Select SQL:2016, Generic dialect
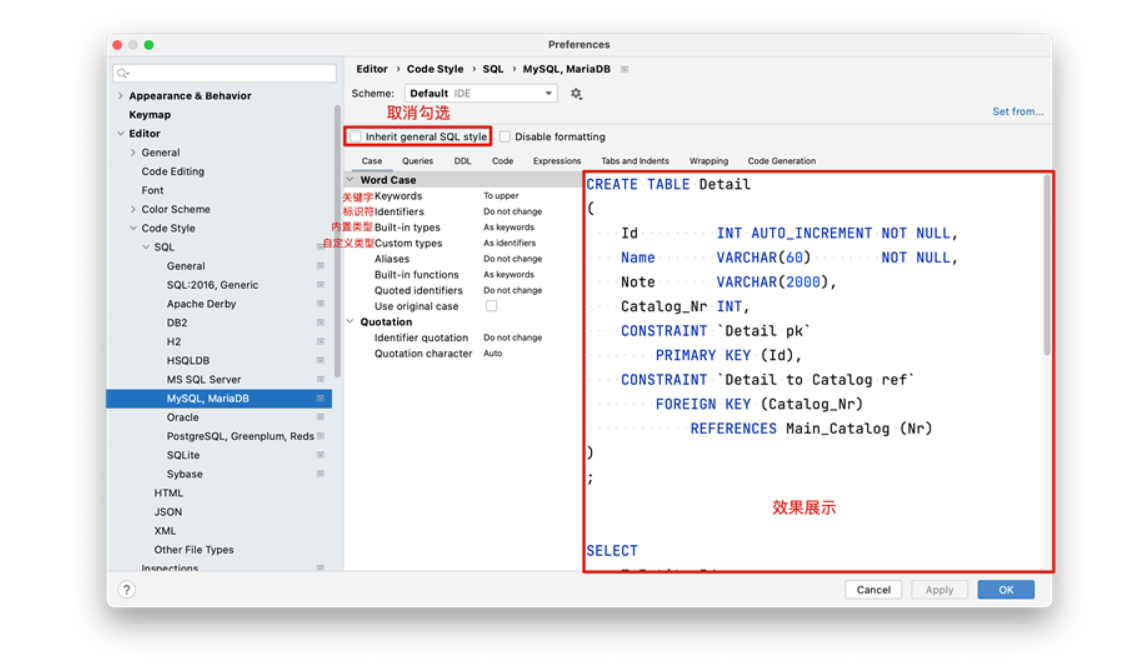The image size is (1145, 664). (x=212, y=285)
